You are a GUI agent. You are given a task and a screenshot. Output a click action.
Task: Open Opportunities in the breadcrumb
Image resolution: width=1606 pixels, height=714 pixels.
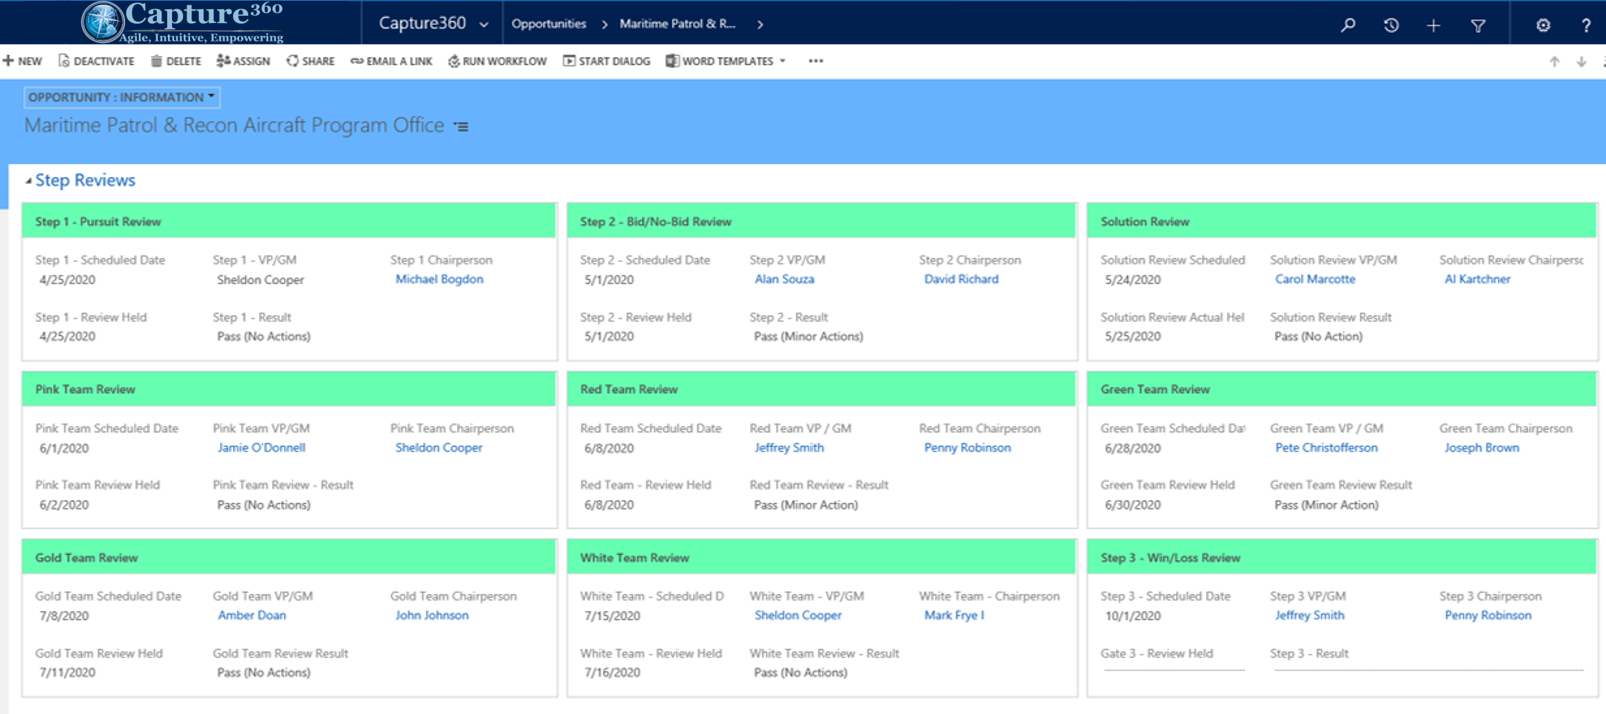tap(549, 24)
